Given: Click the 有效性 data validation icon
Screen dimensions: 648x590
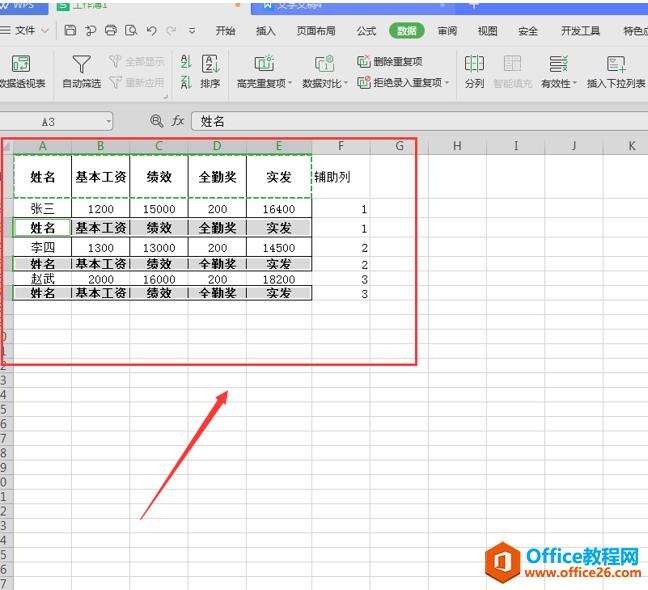Looking at the screenshot, I should click(x=558, y=64).
